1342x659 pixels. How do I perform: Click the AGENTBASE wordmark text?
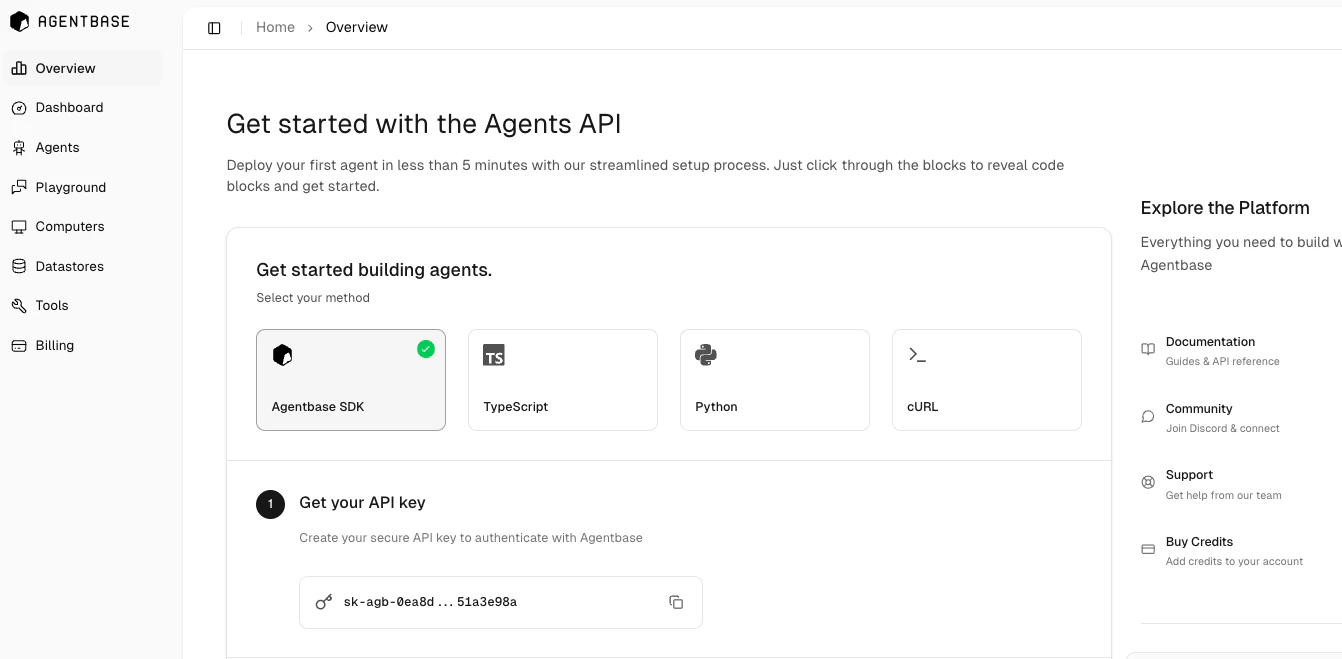coord(83,21)
